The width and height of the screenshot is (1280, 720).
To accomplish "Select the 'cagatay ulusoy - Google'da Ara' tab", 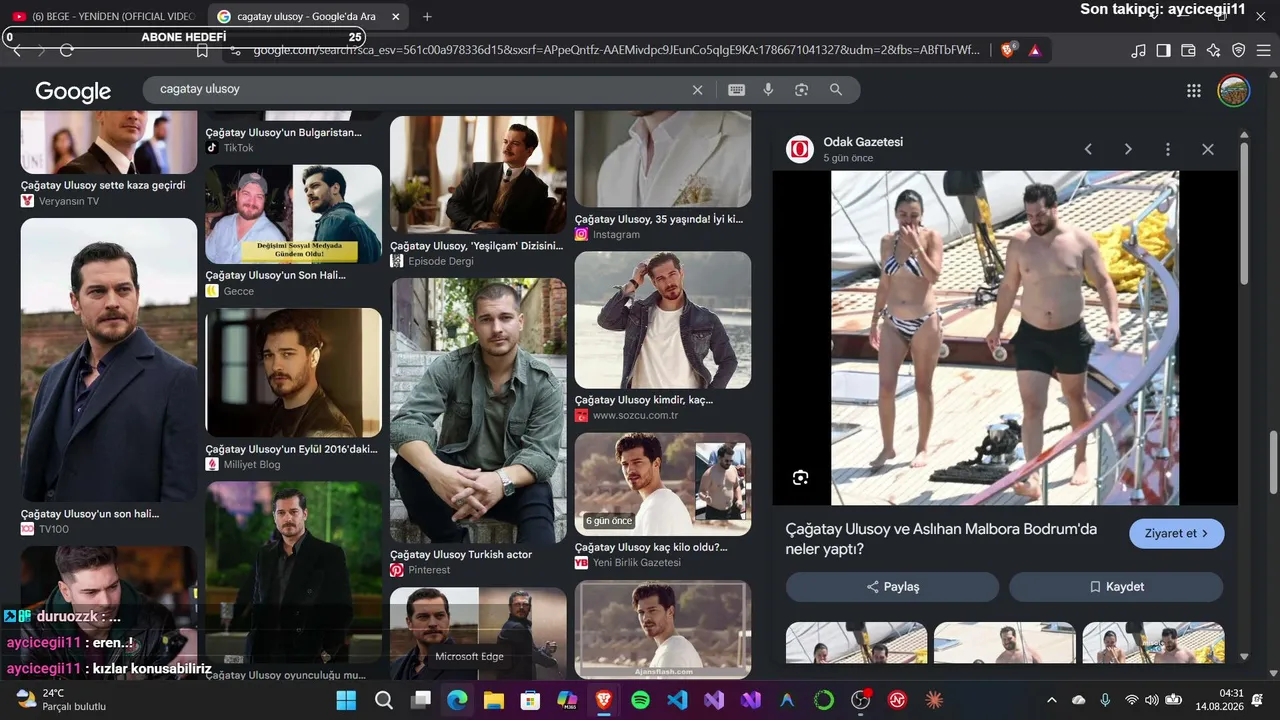I will coord(310,16).
